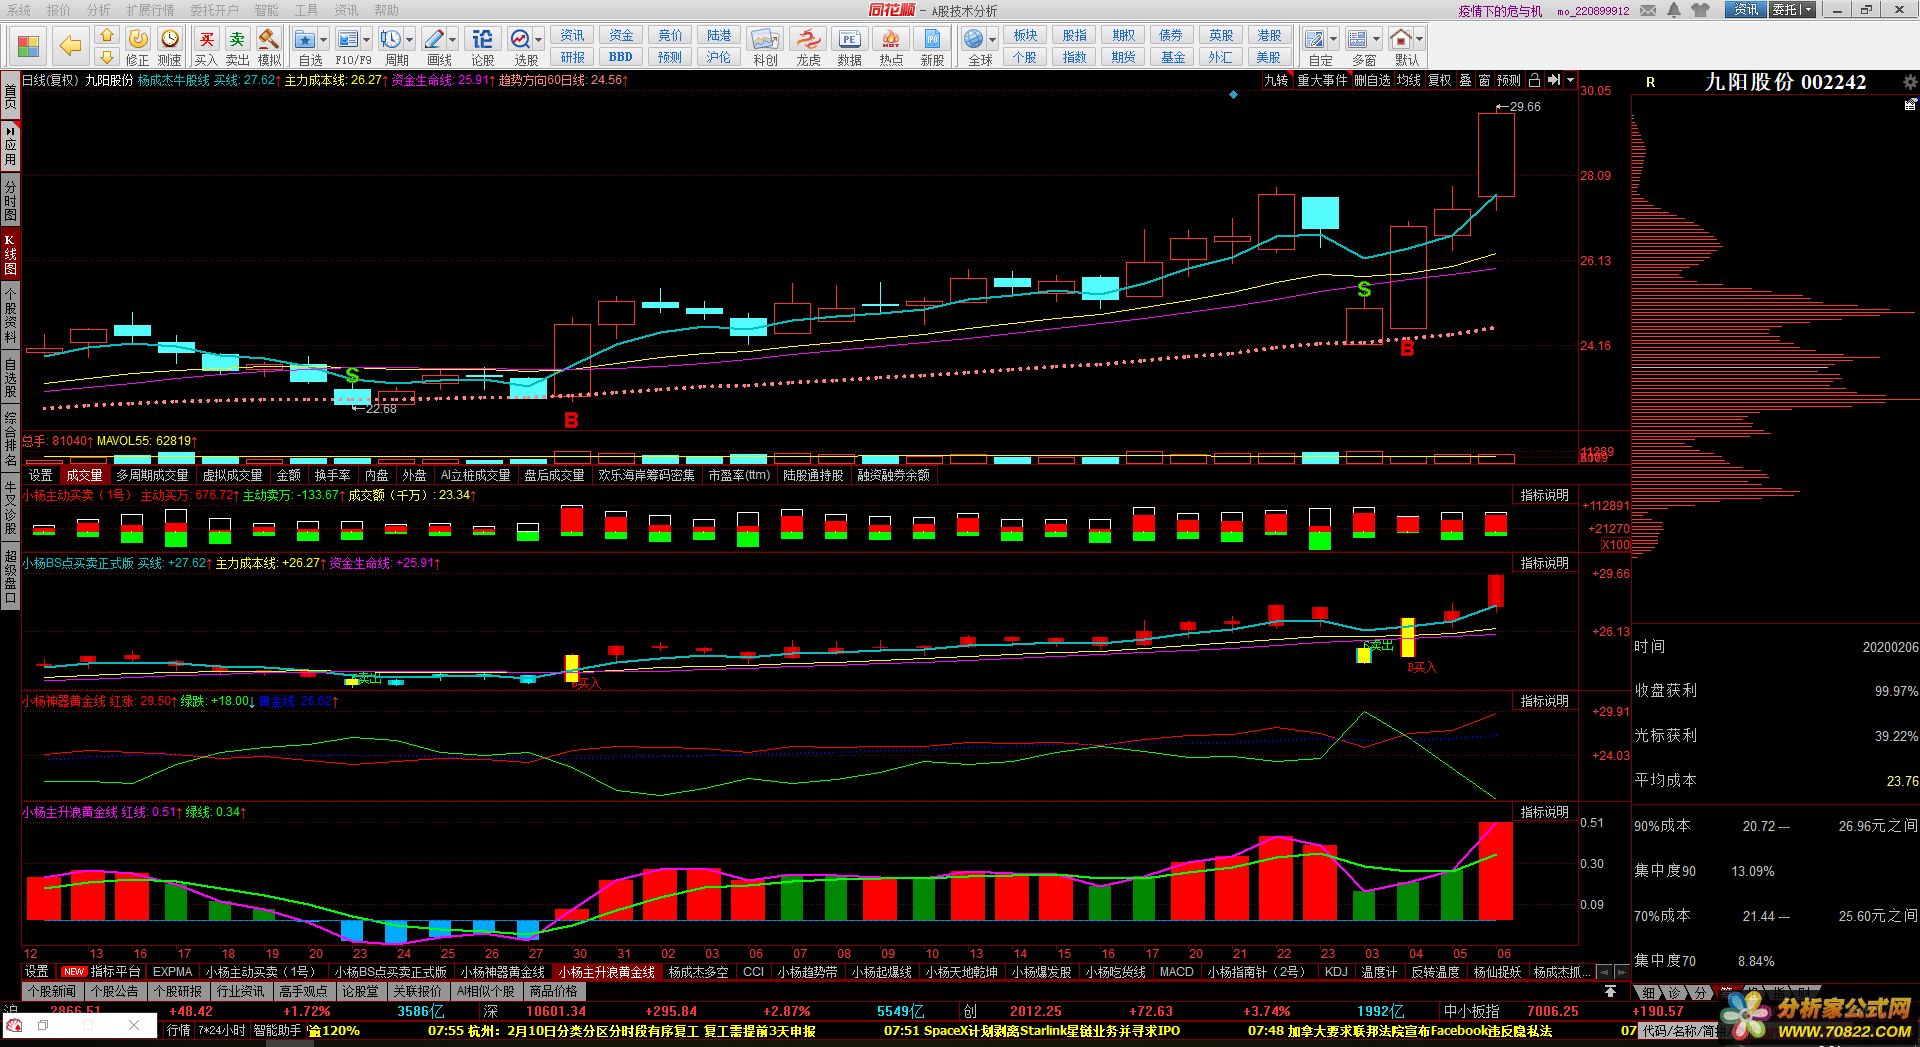Expand the 自定 dropdown arrow
This screenshot has height=1047, width=1920.
pyautogui.click(x=1334, y=40)
